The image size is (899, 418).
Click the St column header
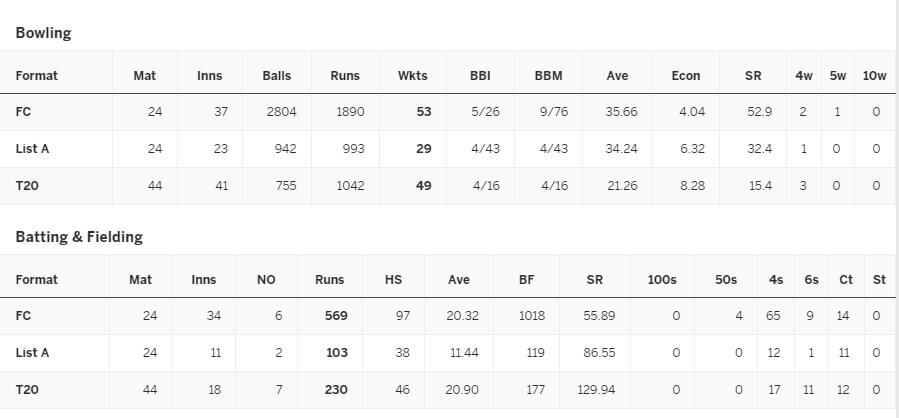[x=880, y=280]
